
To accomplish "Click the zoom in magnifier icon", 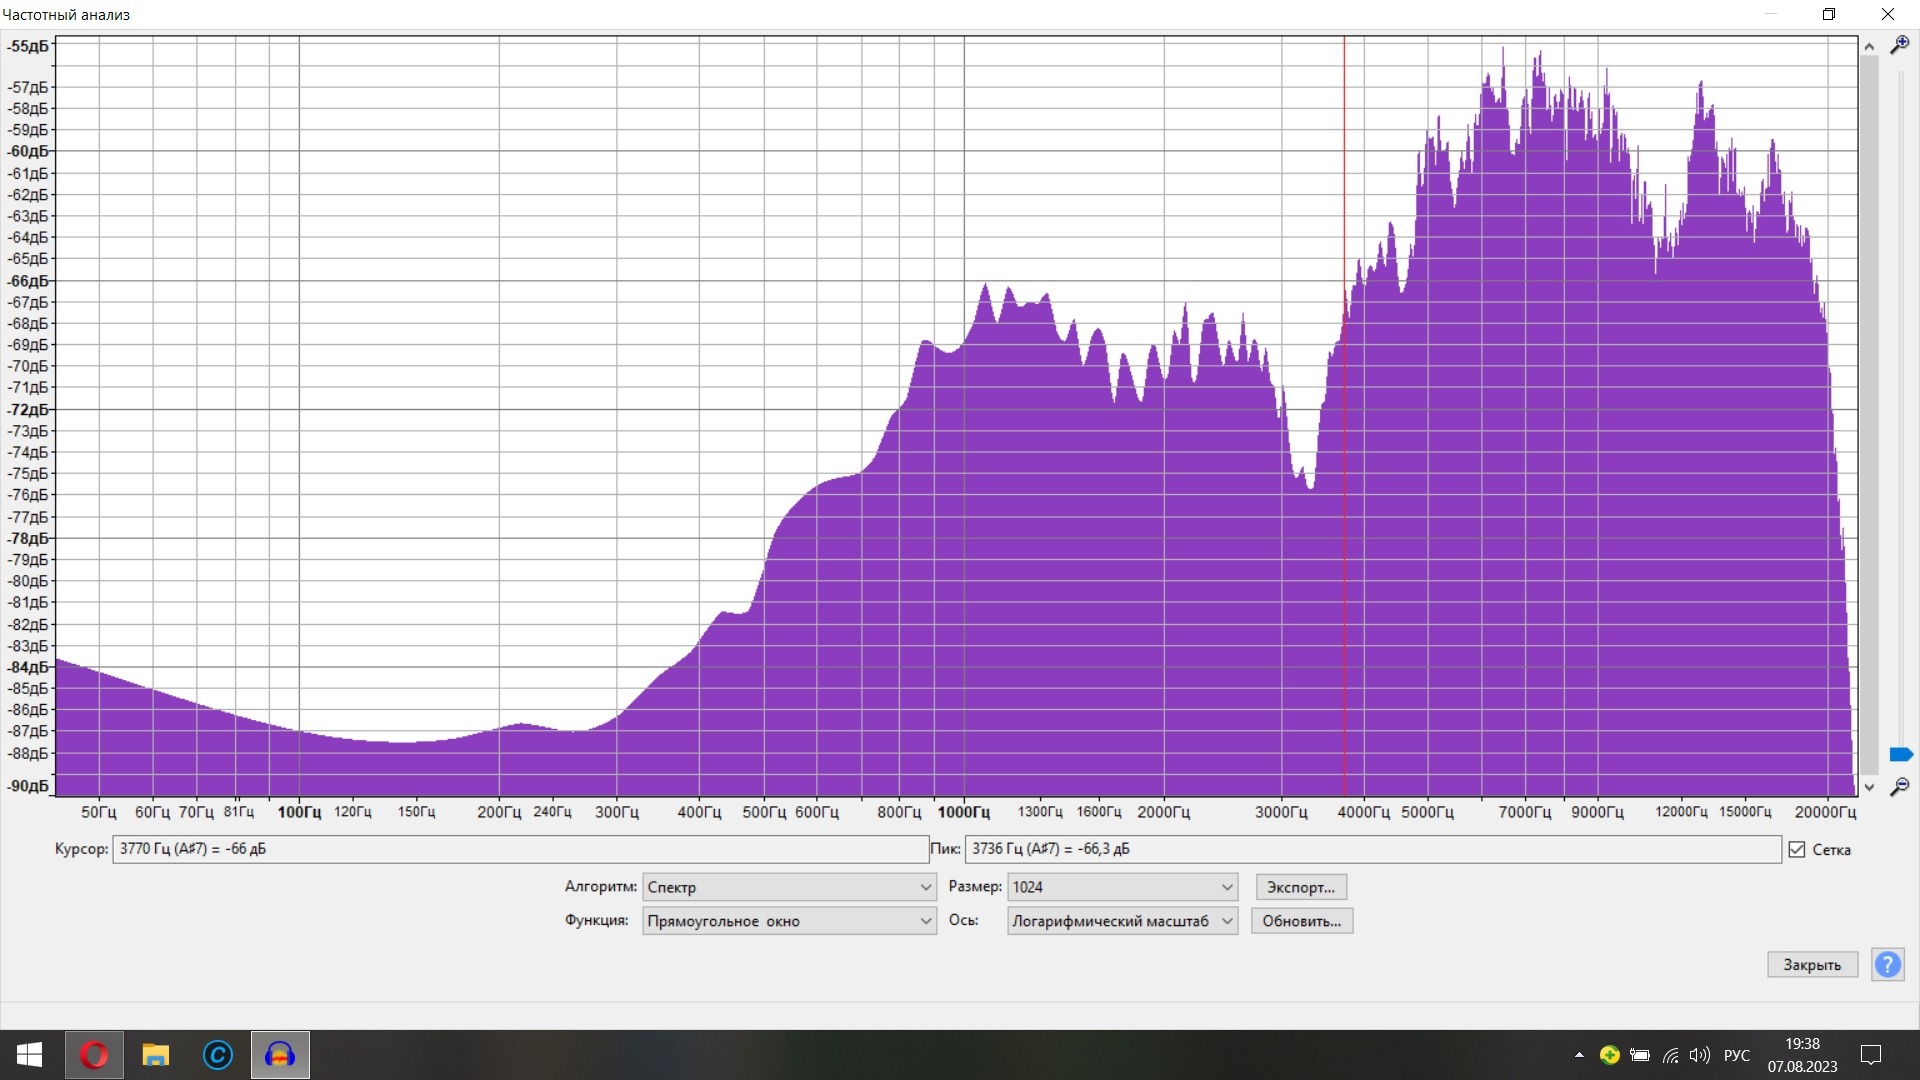I will click(x=1899, y=45).
